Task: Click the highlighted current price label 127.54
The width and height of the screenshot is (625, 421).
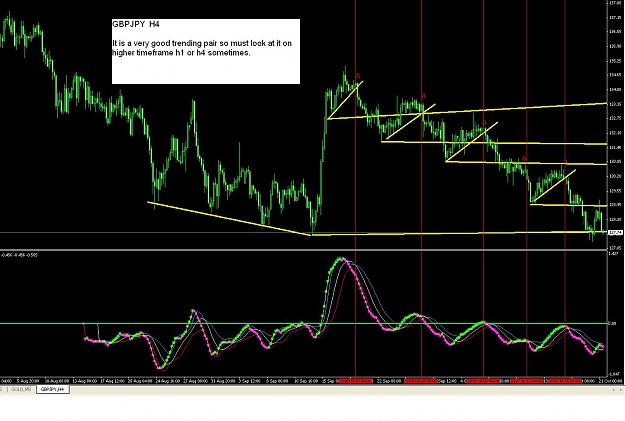Action: (616, 232)
